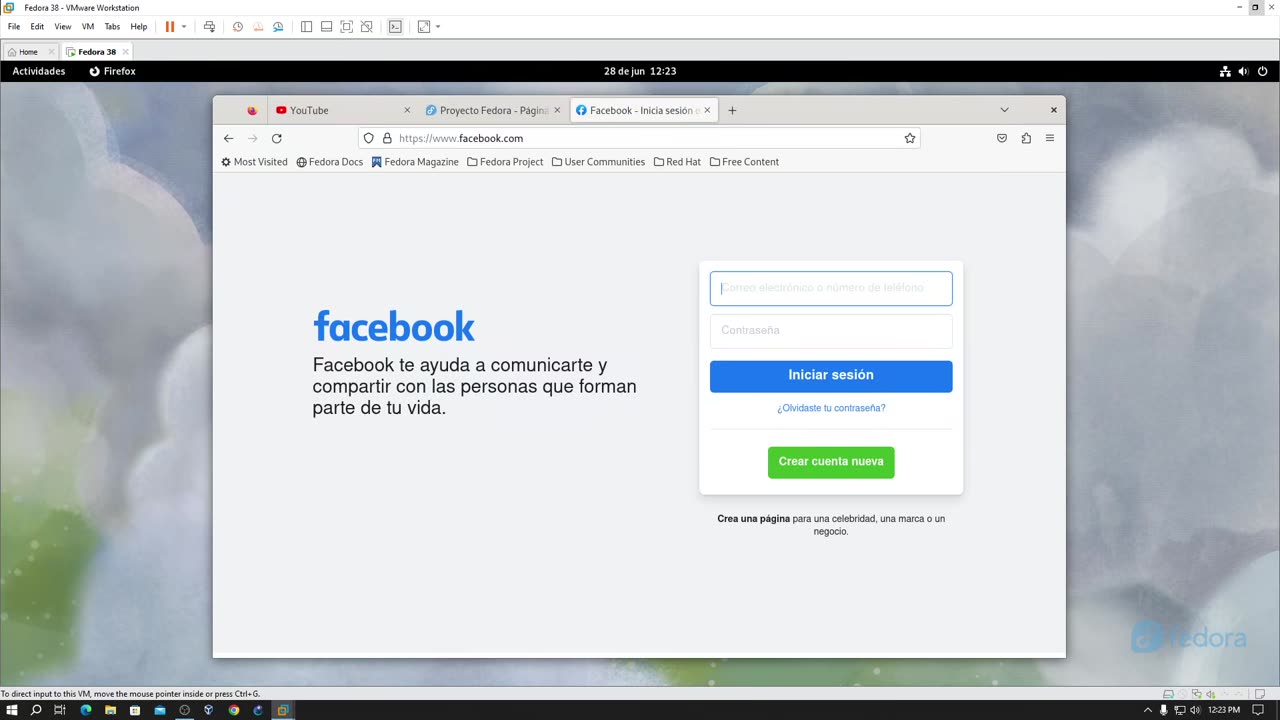This screenshot has height=720, width=1280.
Task: Click the stretch guest display icon
Action: click(424, 27)
